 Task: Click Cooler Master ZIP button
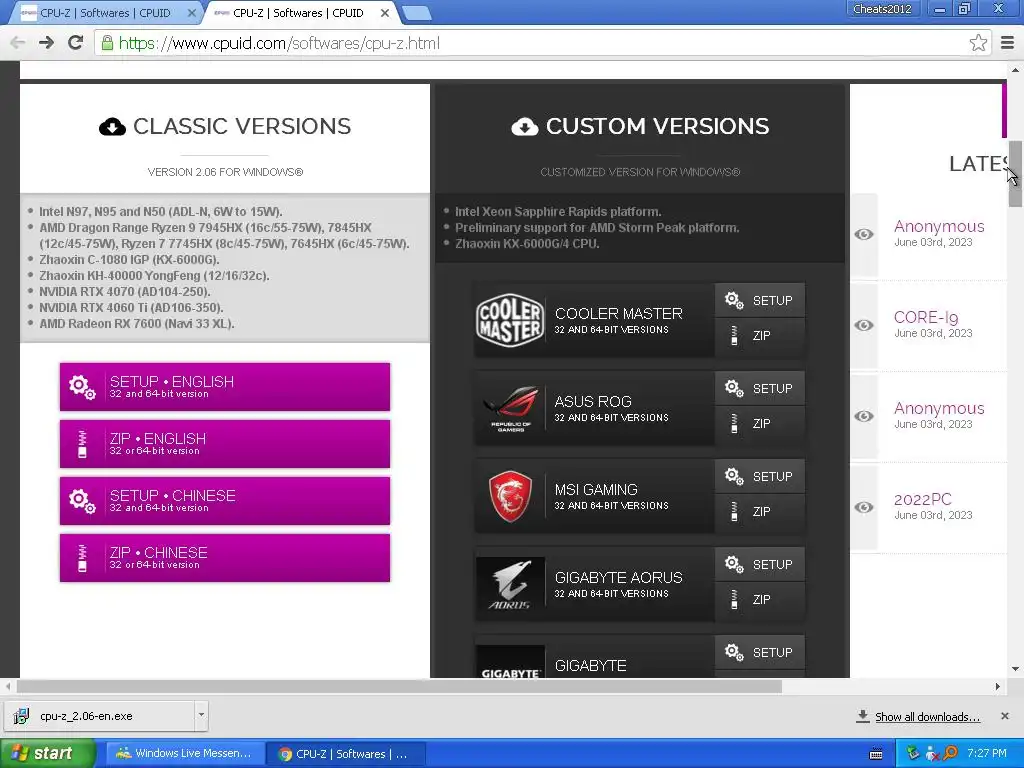click(760, 336)
